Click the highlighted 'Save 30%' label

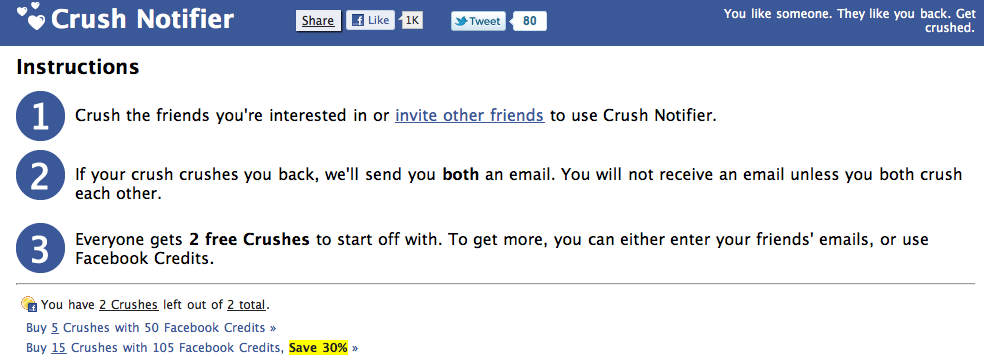click(318, 347)
